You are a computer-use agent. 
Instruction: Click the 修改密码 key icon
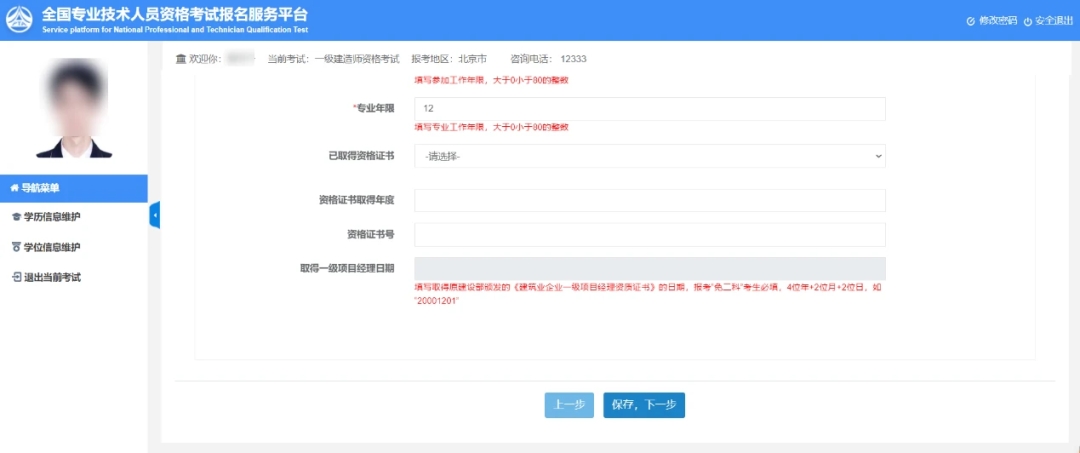970,21
